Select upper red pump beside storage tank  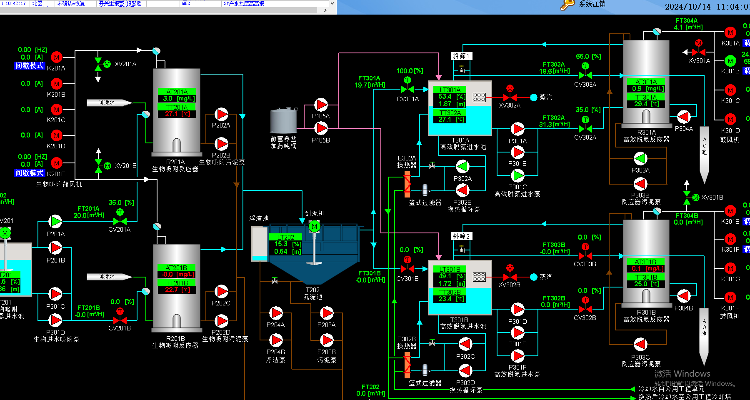(x=321, y=103)
